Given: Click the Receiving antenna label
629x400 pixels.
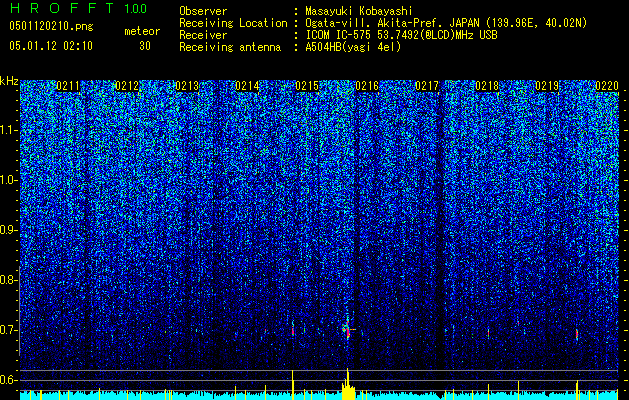Looking at the screenshot, I should [230, 47].
